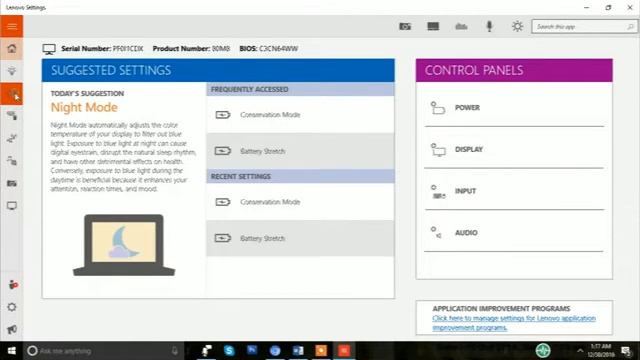The height and width of the screenshot is (360, 640).
Task: Click the Cortana Ask me anything box
Action: [x=103, y=351]
